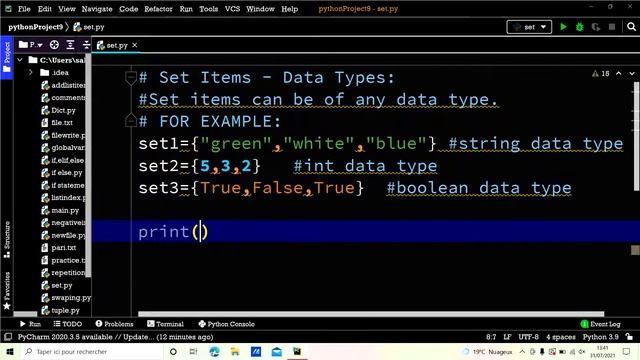Open the VCS menu
The height and width of the screenshot is (360, 640).
tap(232, 9)
